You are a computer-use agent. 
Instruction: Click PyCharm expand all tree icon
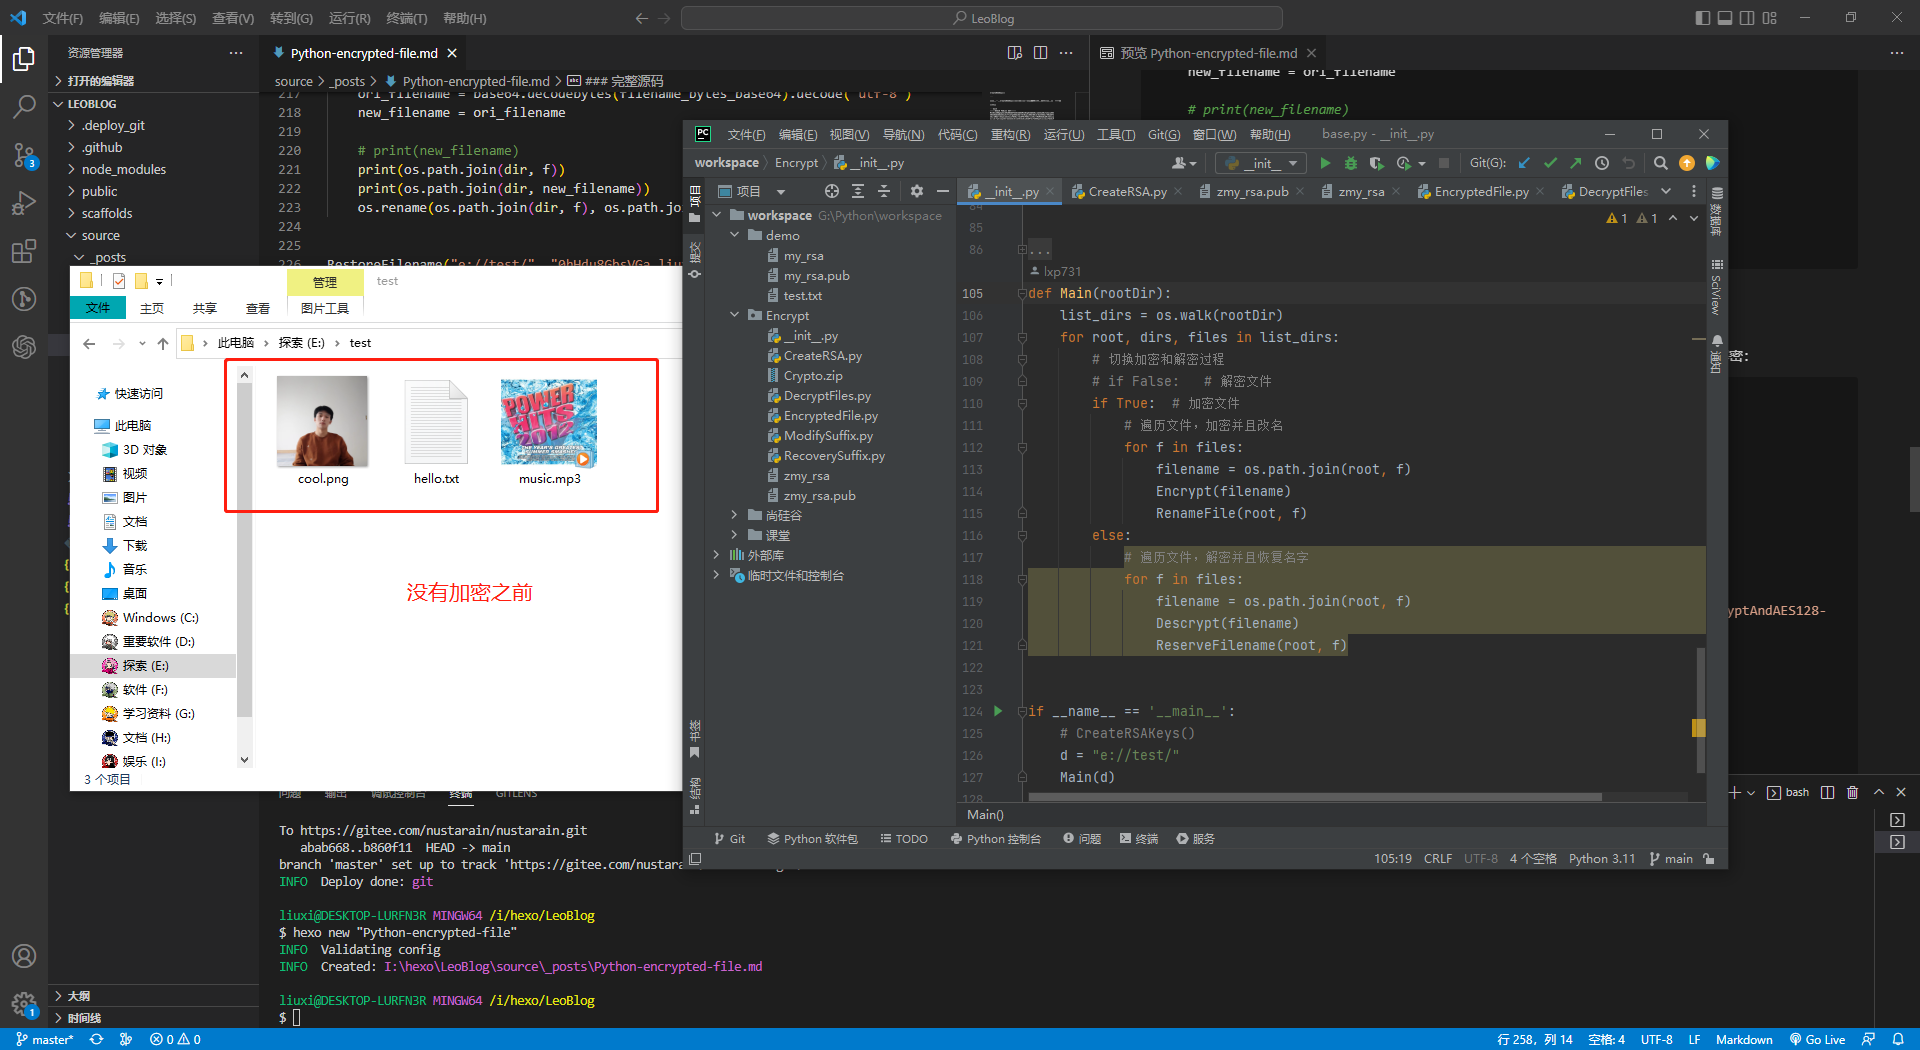tap(858, 191)
